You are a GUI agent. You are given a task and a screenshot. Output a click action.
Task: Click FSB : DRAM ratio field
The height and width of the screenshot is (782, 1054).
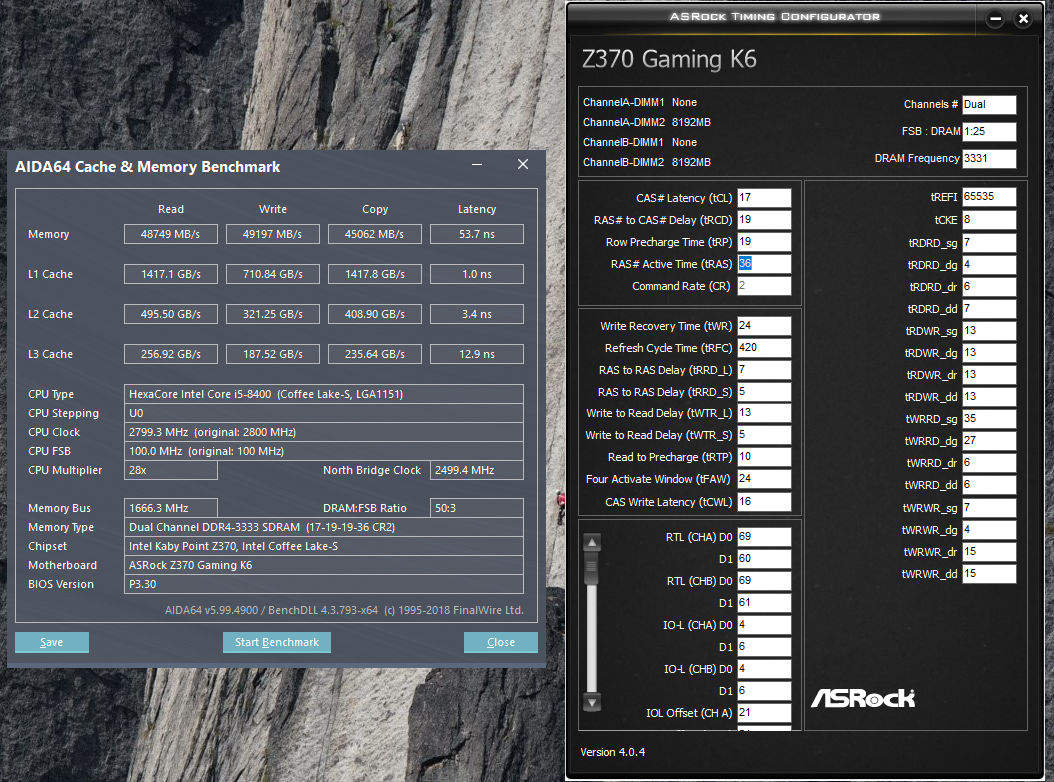click(x=989, y=132)
